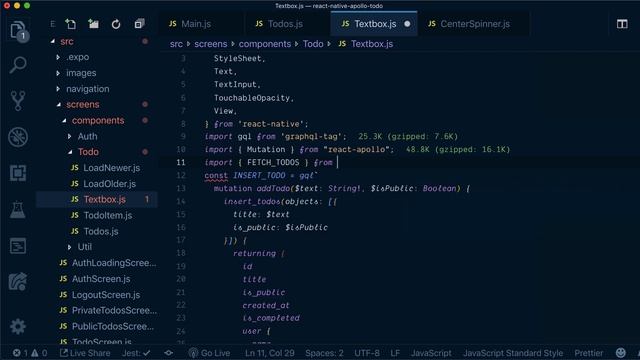Click Ln 11, Col 29 cursor position
640x360 pixels.
click(269, 353)
